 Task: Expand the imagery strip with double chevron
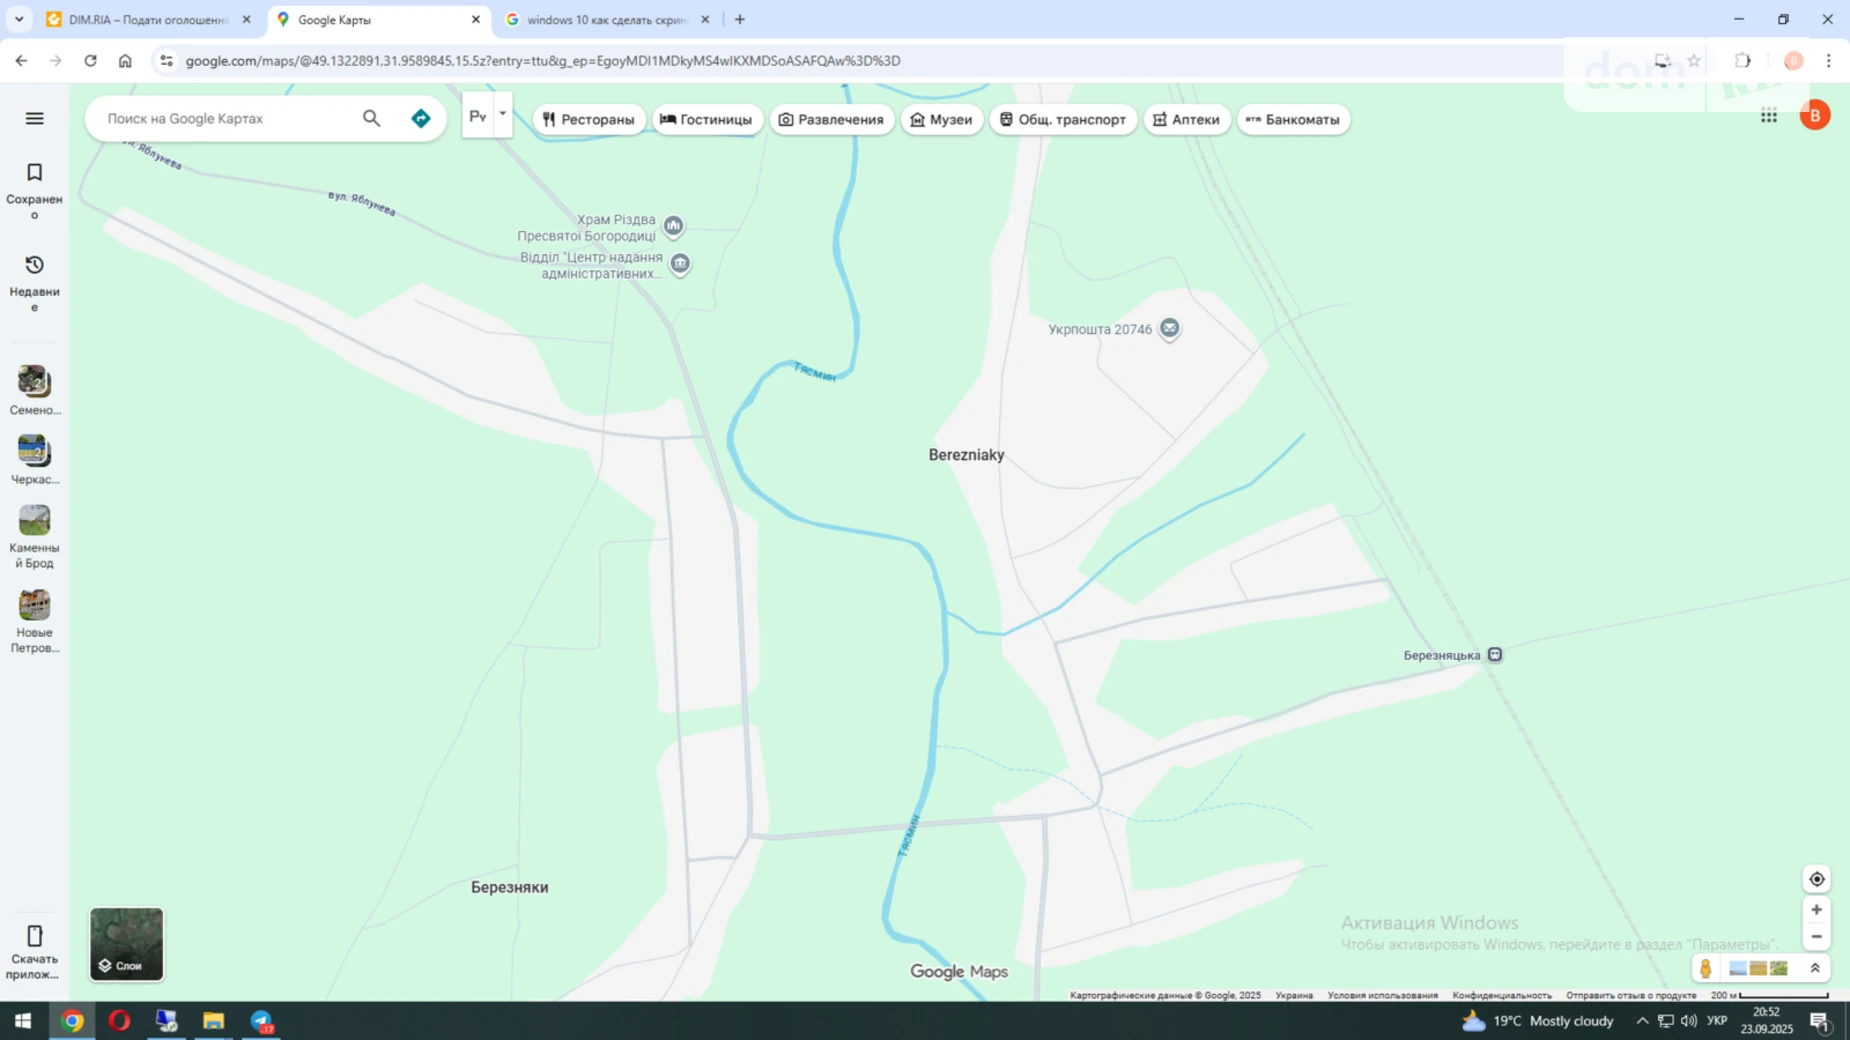coord(1814,968)
